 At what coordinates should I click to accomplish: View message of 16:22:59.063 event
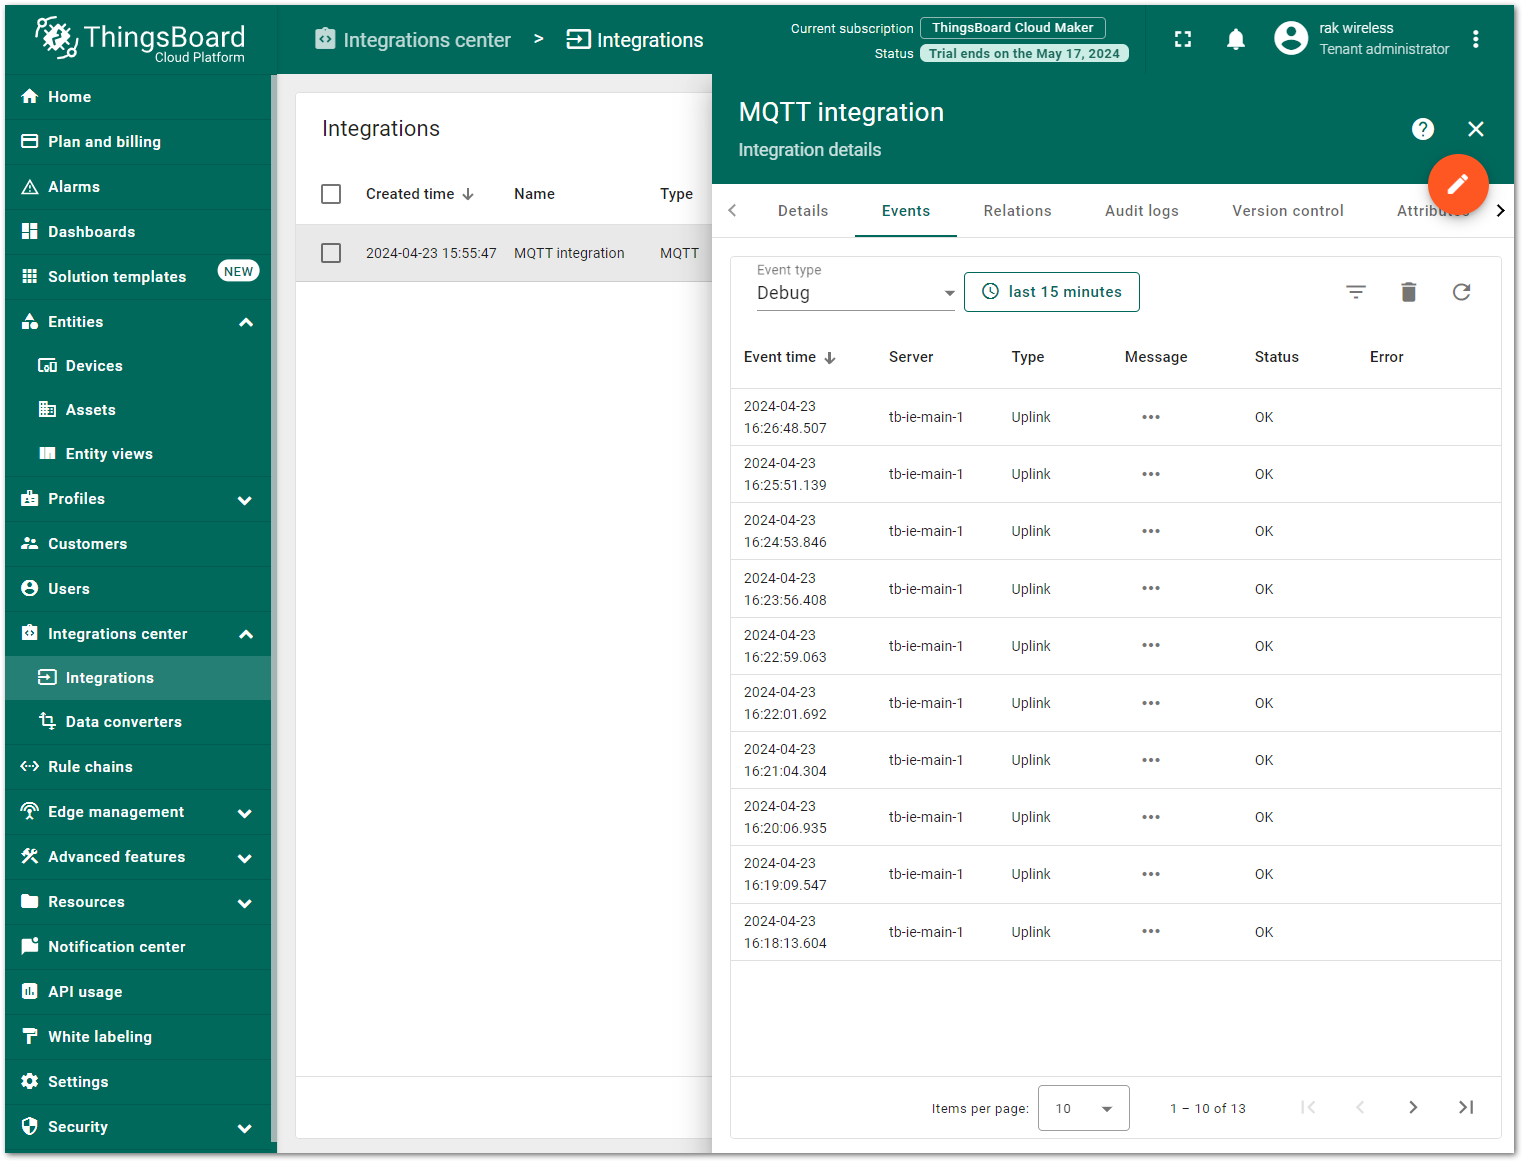[1151, 645]
